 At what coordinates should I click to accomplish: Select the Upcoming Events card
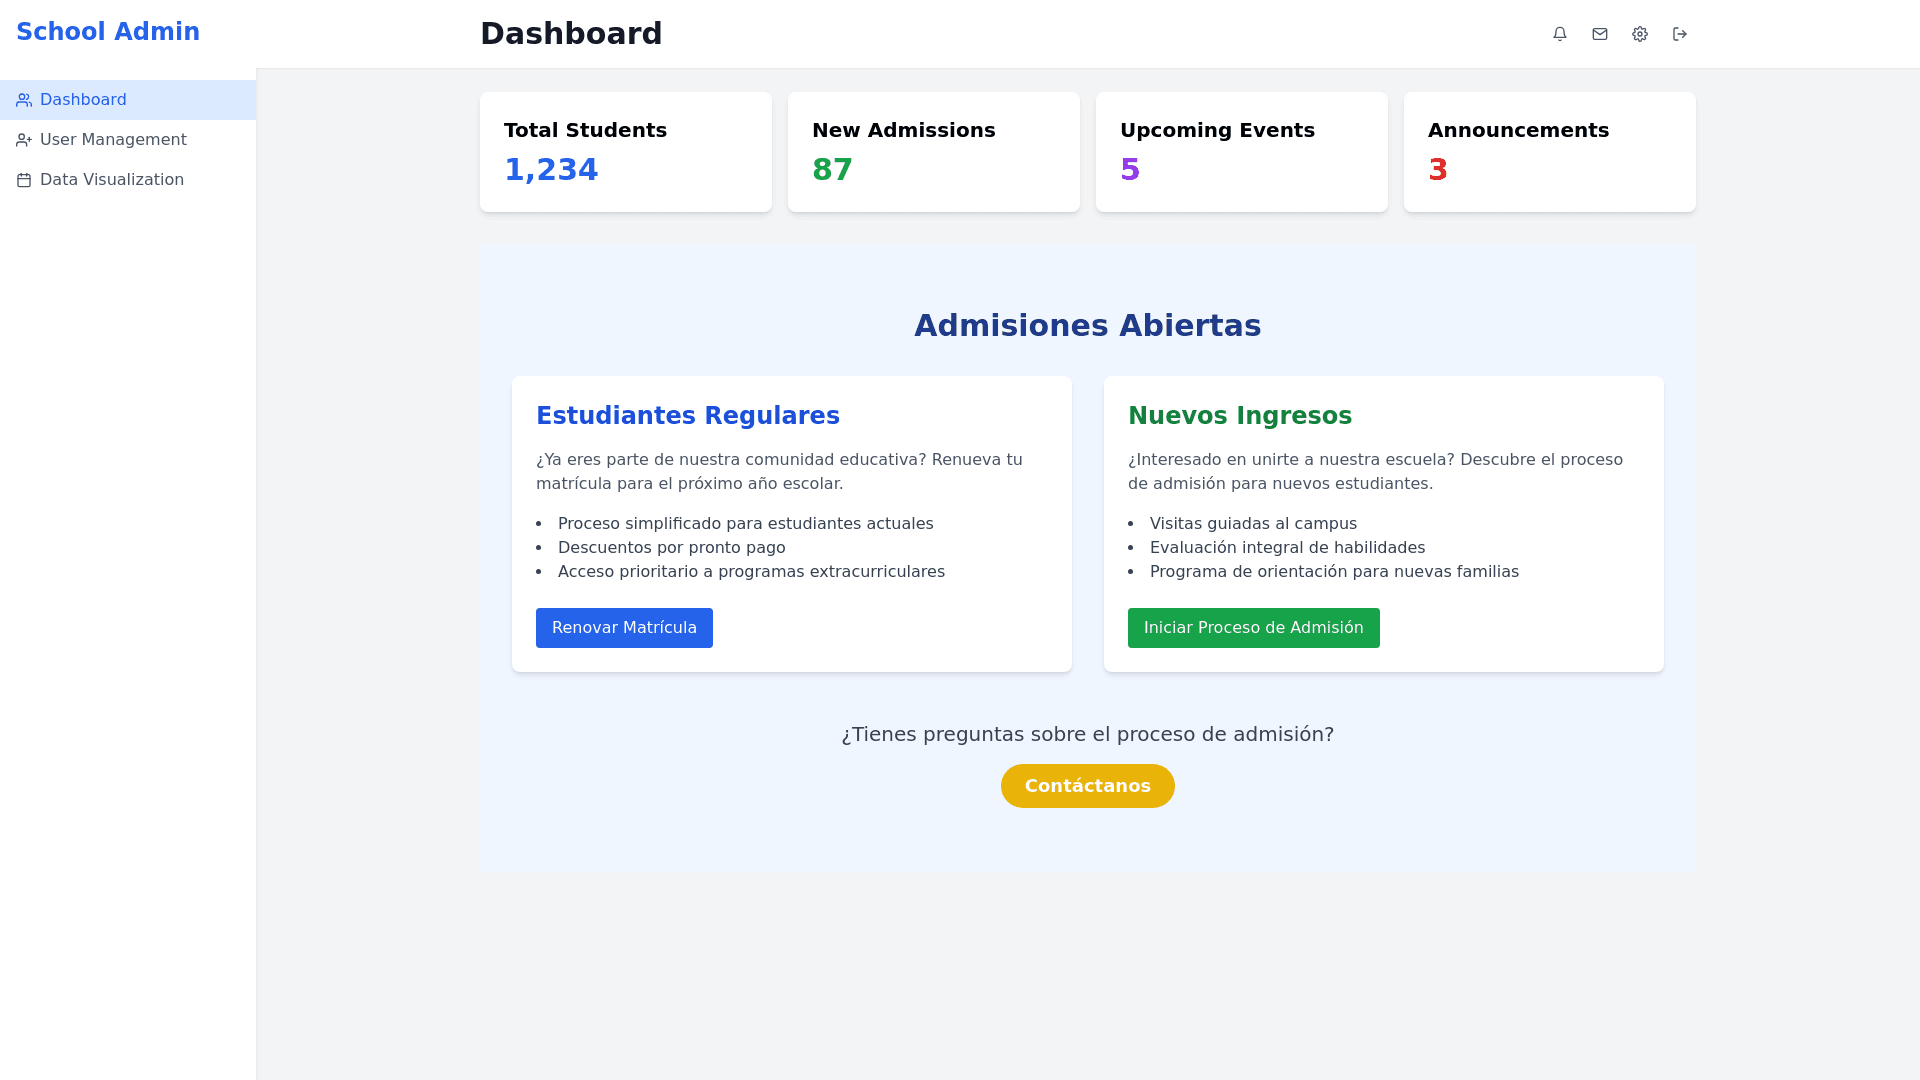pos(1241,152)
